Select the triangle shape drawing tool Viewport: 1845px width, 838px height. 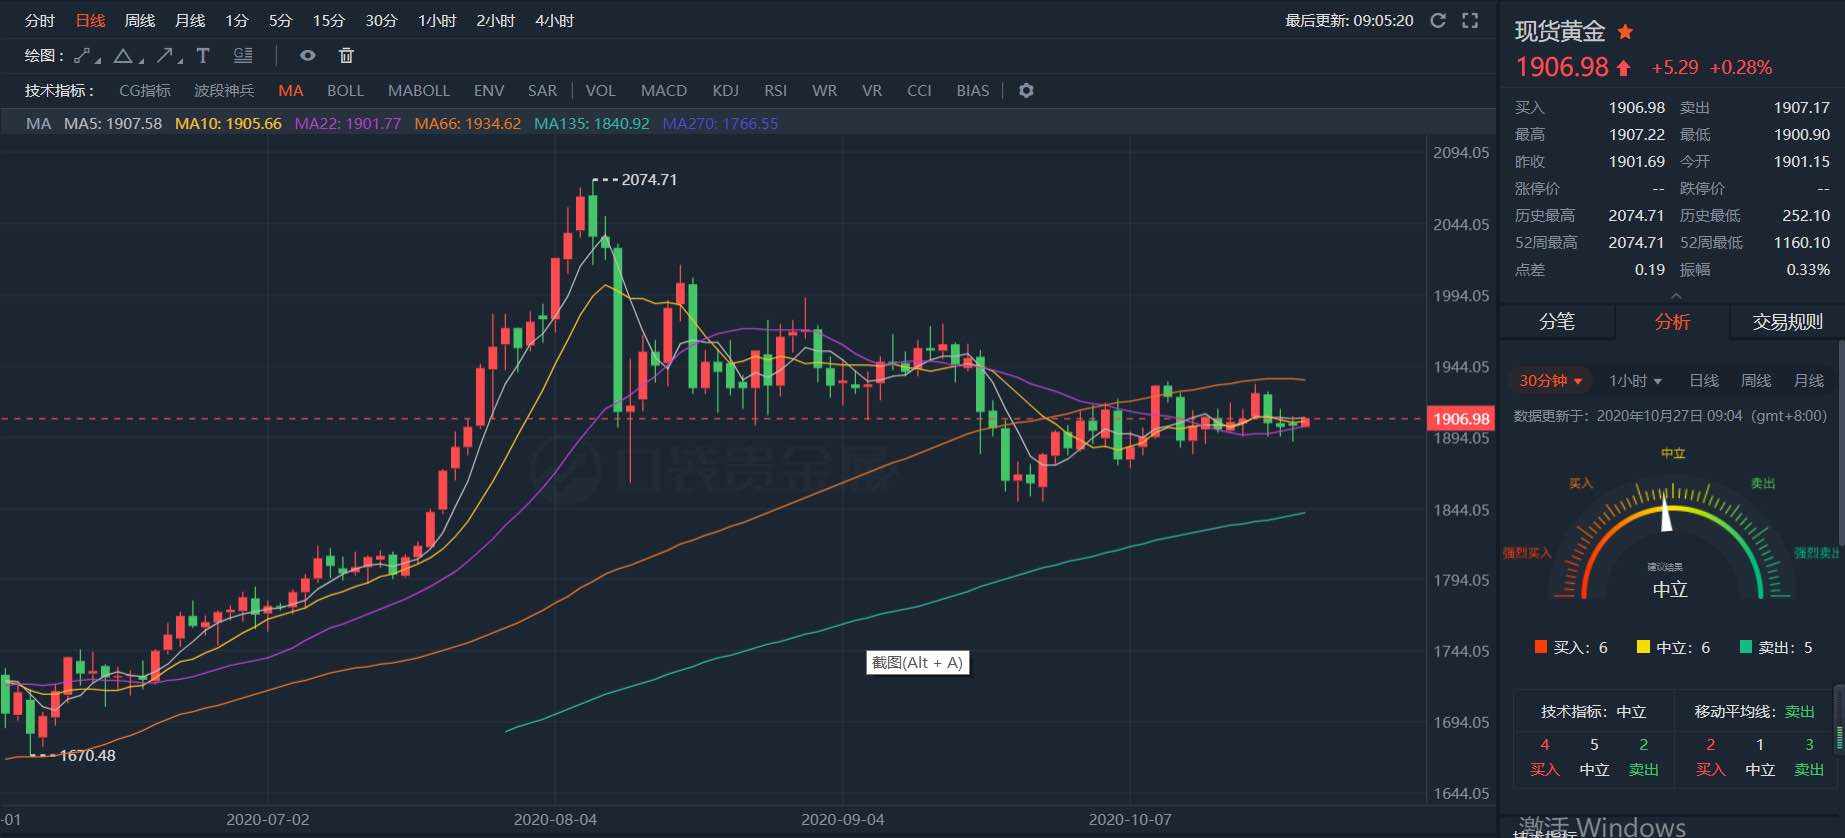coord(124,56)
